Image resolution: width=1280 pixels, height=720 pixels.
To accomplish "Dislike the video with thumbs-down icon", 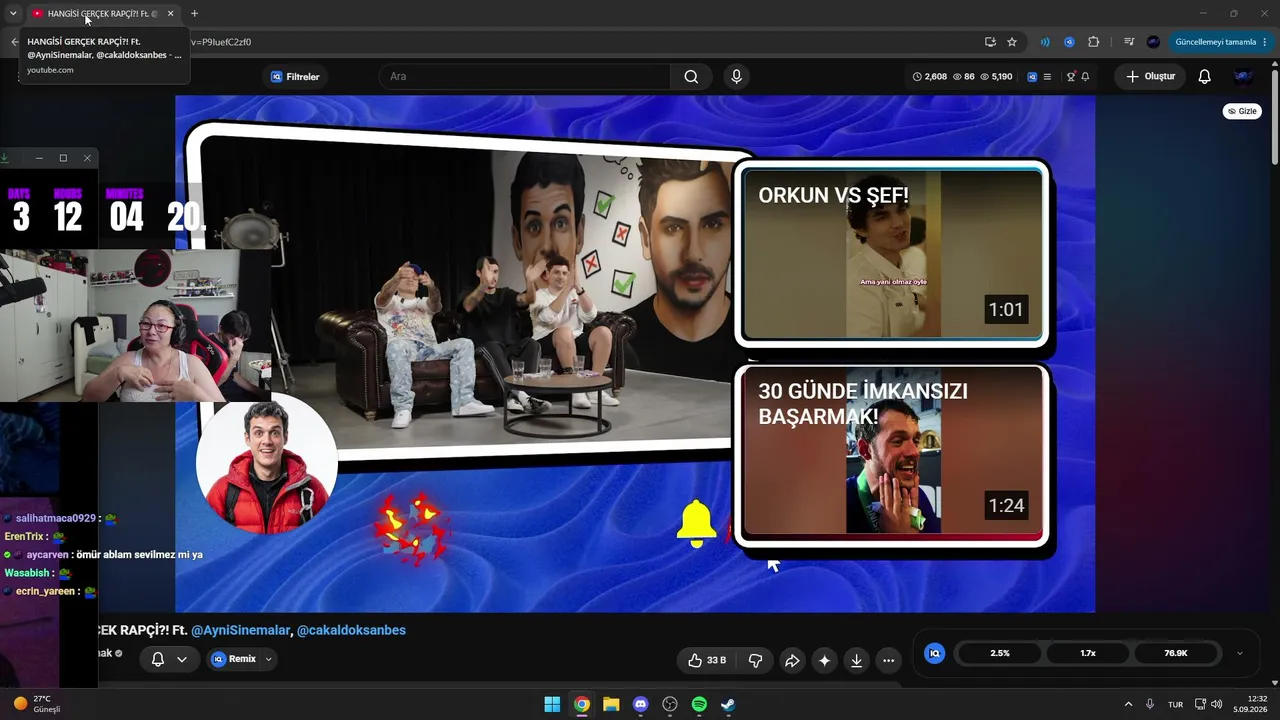I will (756, 660).
